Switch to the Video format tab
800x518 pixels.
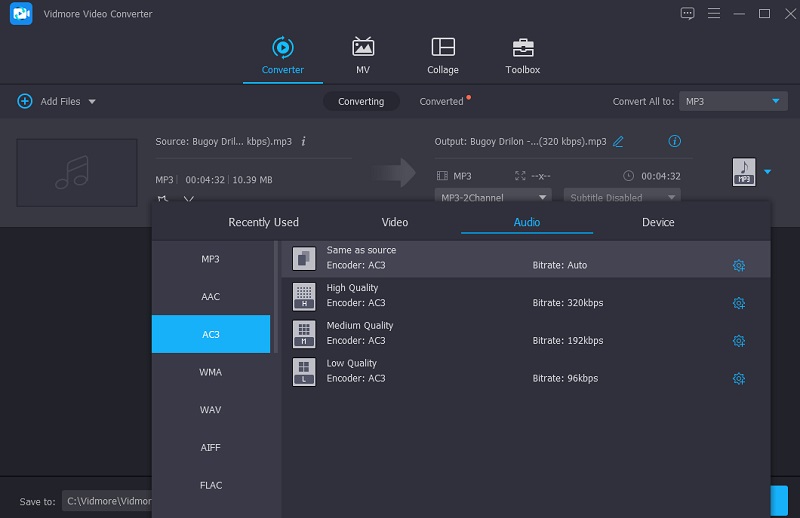[x=395, y=222]
